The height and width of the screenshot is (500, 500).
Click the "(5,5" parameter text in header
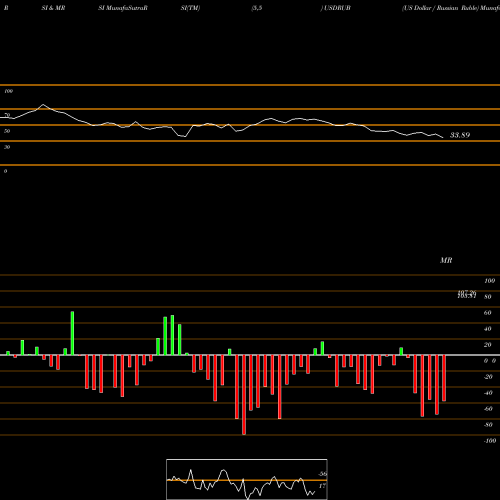257,8
